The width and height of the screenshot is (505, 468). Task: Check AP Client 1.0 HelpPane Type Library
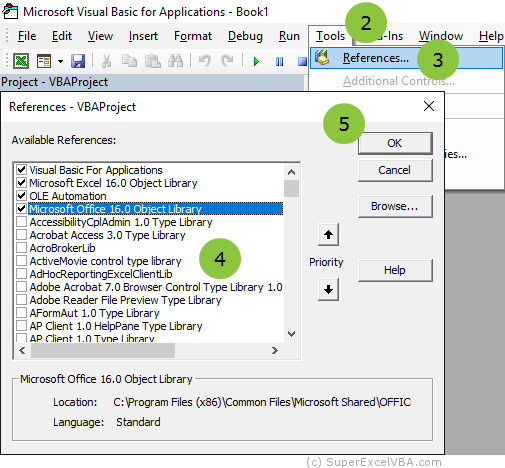(x=21, y=326)
